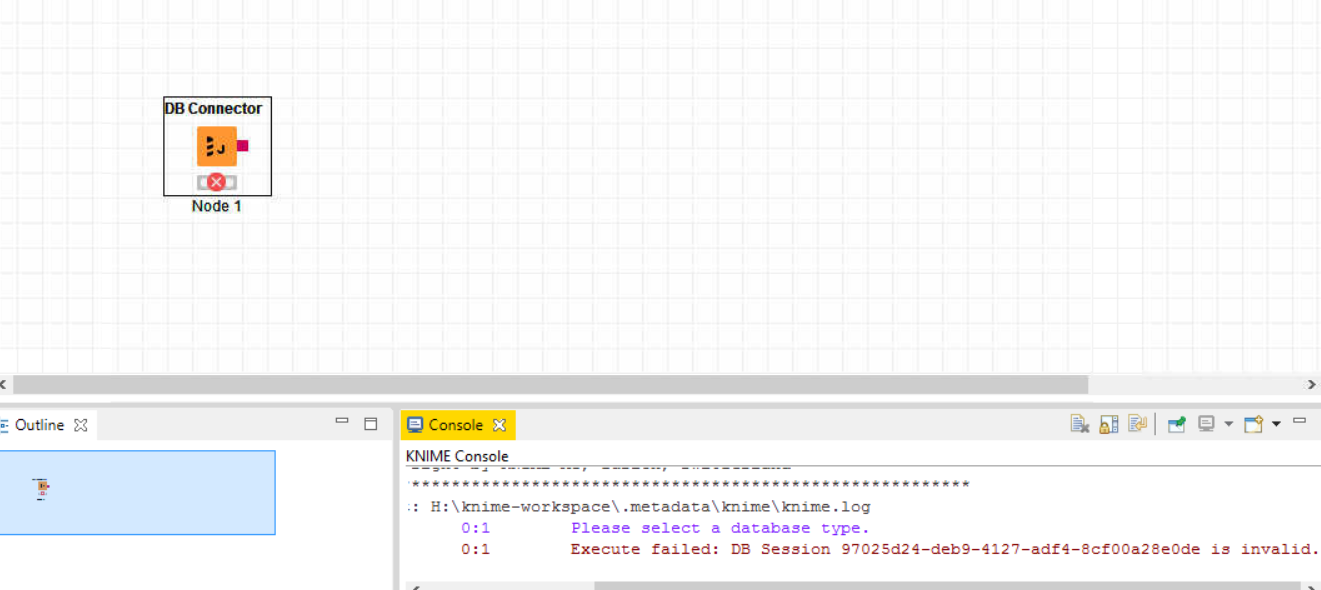Click the node thumbnail in the Outline view

click(x=42, y=489)
